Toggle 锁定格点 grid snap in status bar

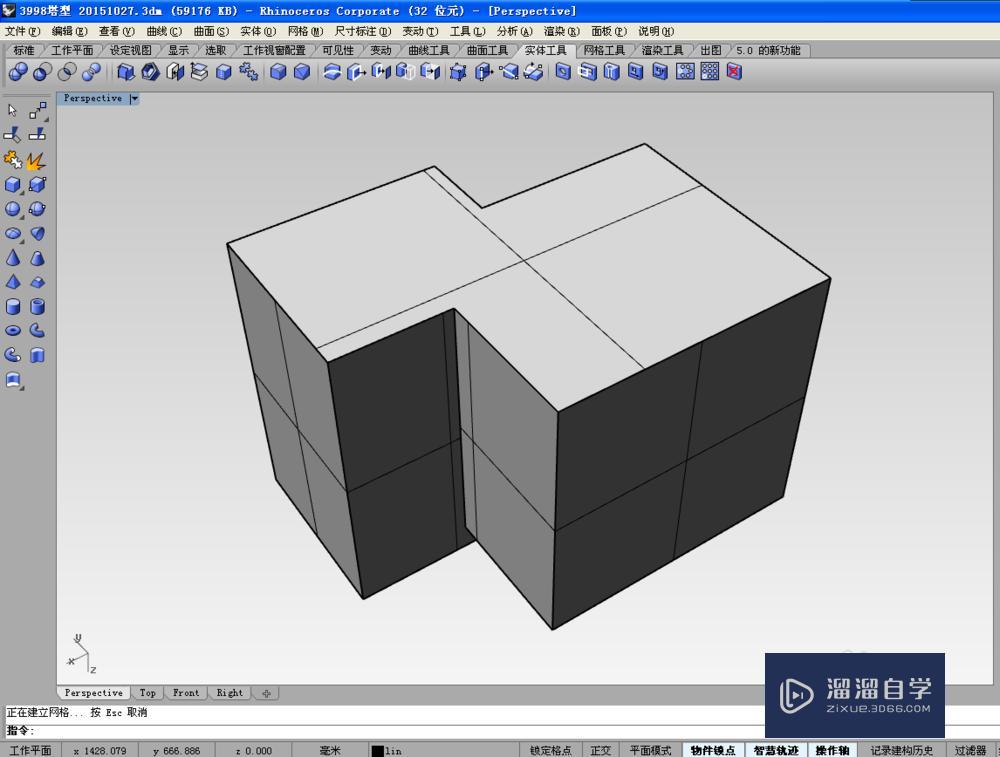tap(550, 751)
